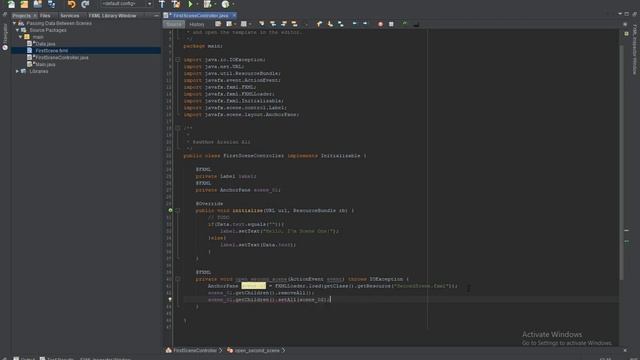
Task: Minimize the Projects panel group
Action: 156,16
